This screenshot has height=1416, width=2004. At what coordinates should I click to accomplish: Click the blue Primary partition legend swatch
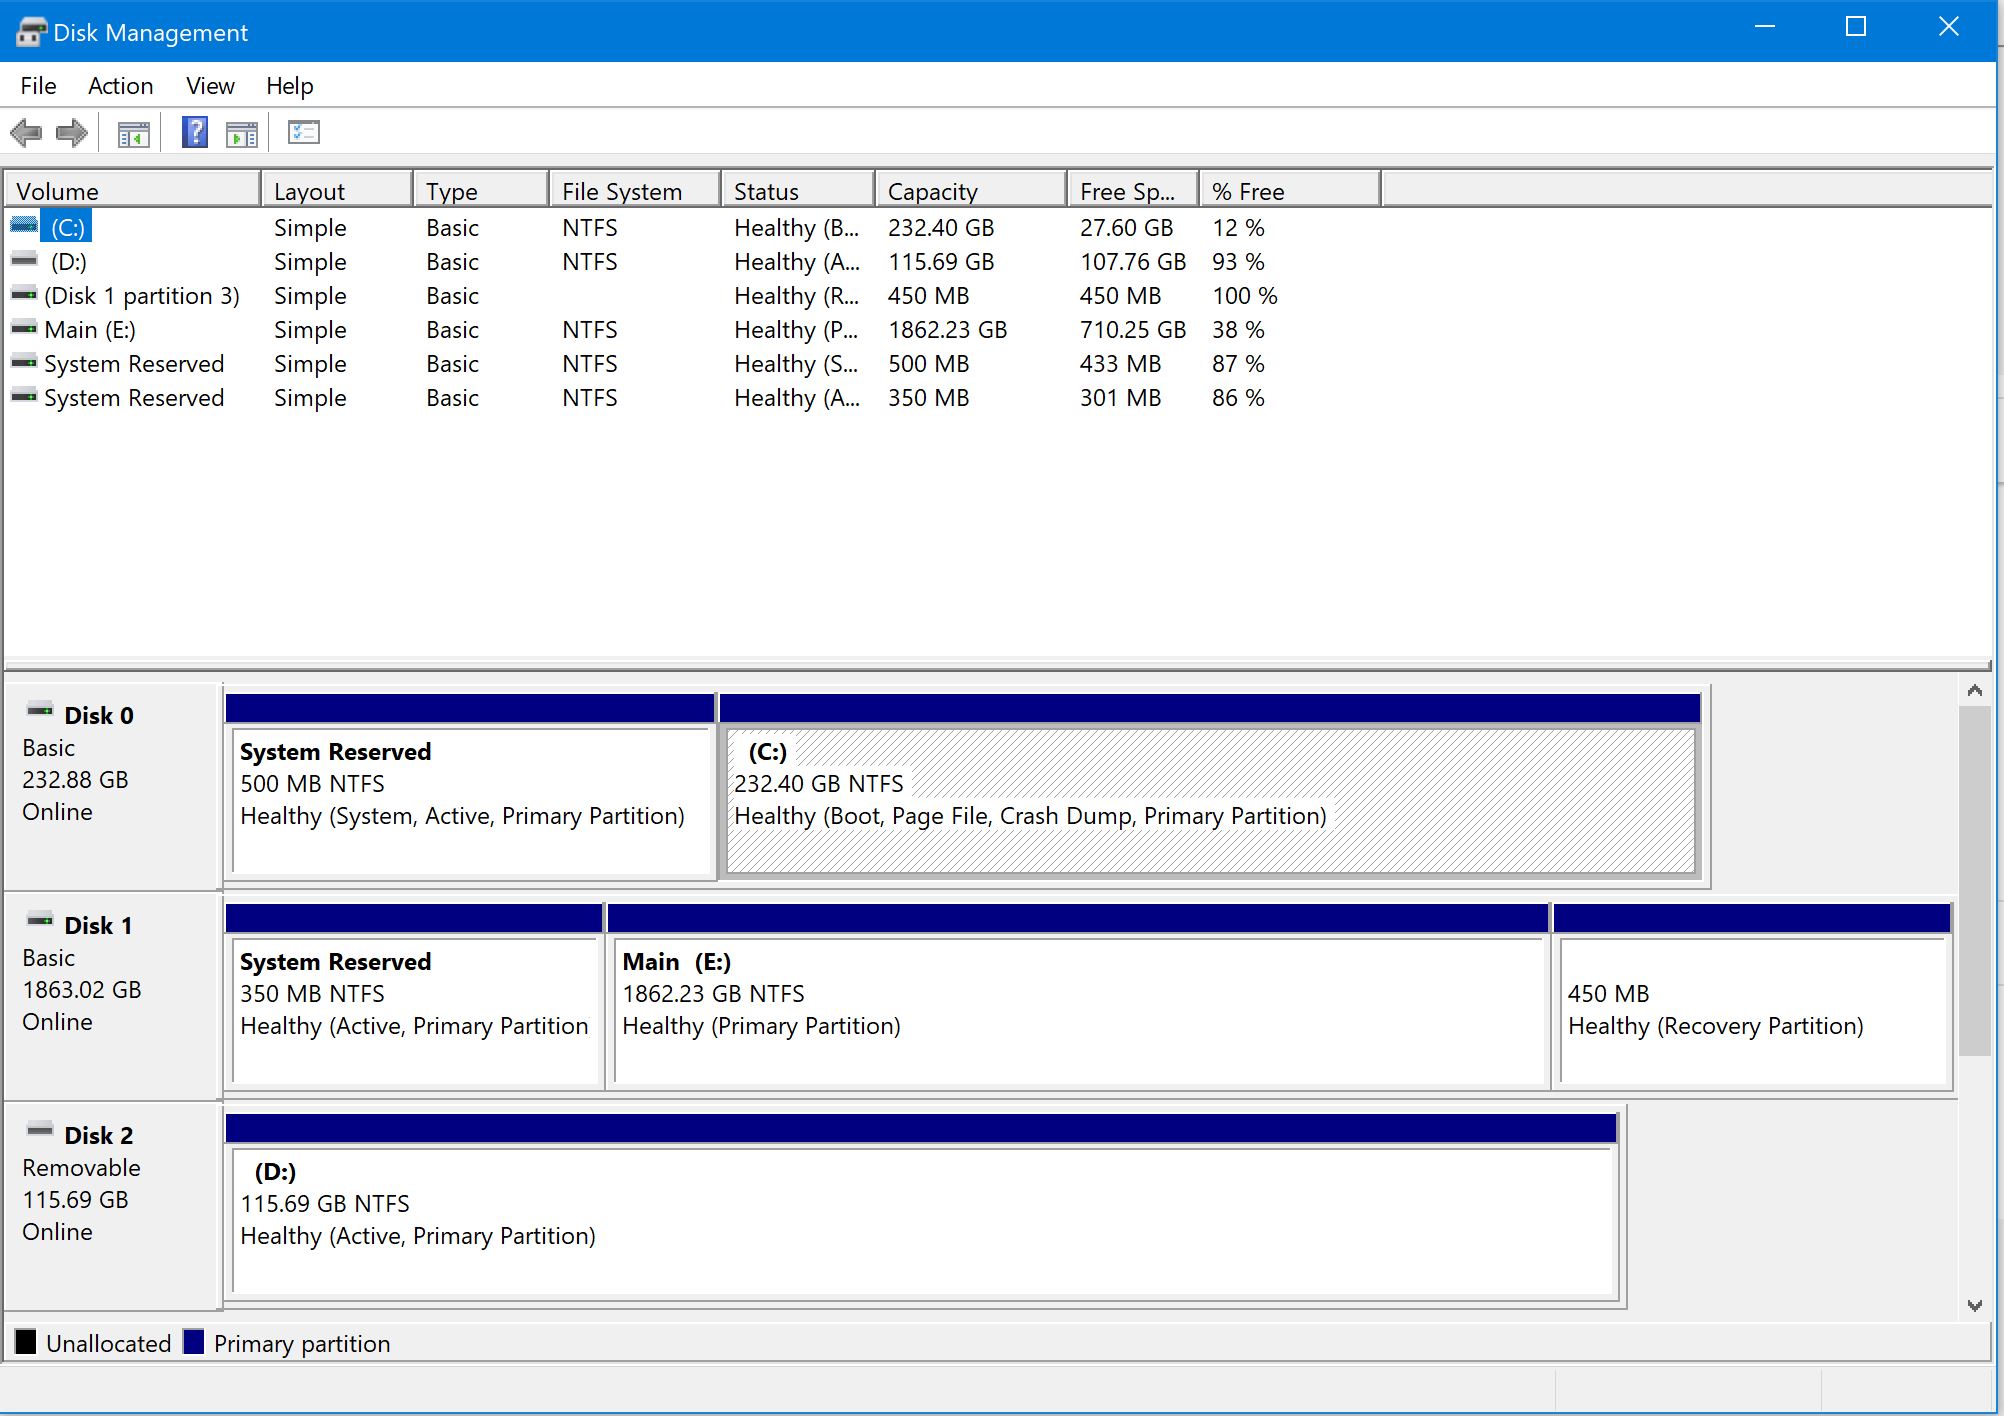pos(194,1342)
